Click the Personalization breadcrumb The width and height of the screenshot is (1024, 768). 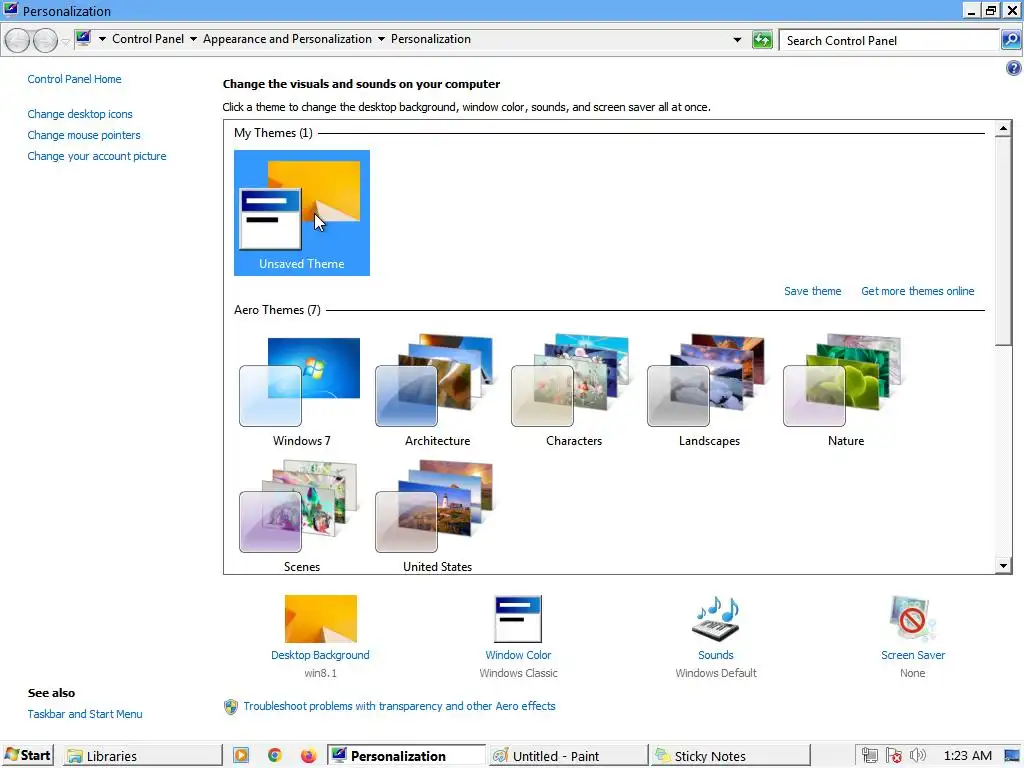(430, 39)
